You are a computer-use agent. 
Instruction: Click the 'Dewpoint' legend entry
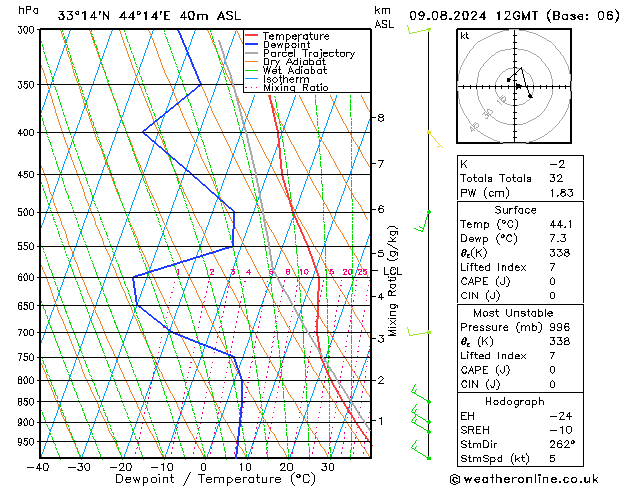click(x=286, y=45)
